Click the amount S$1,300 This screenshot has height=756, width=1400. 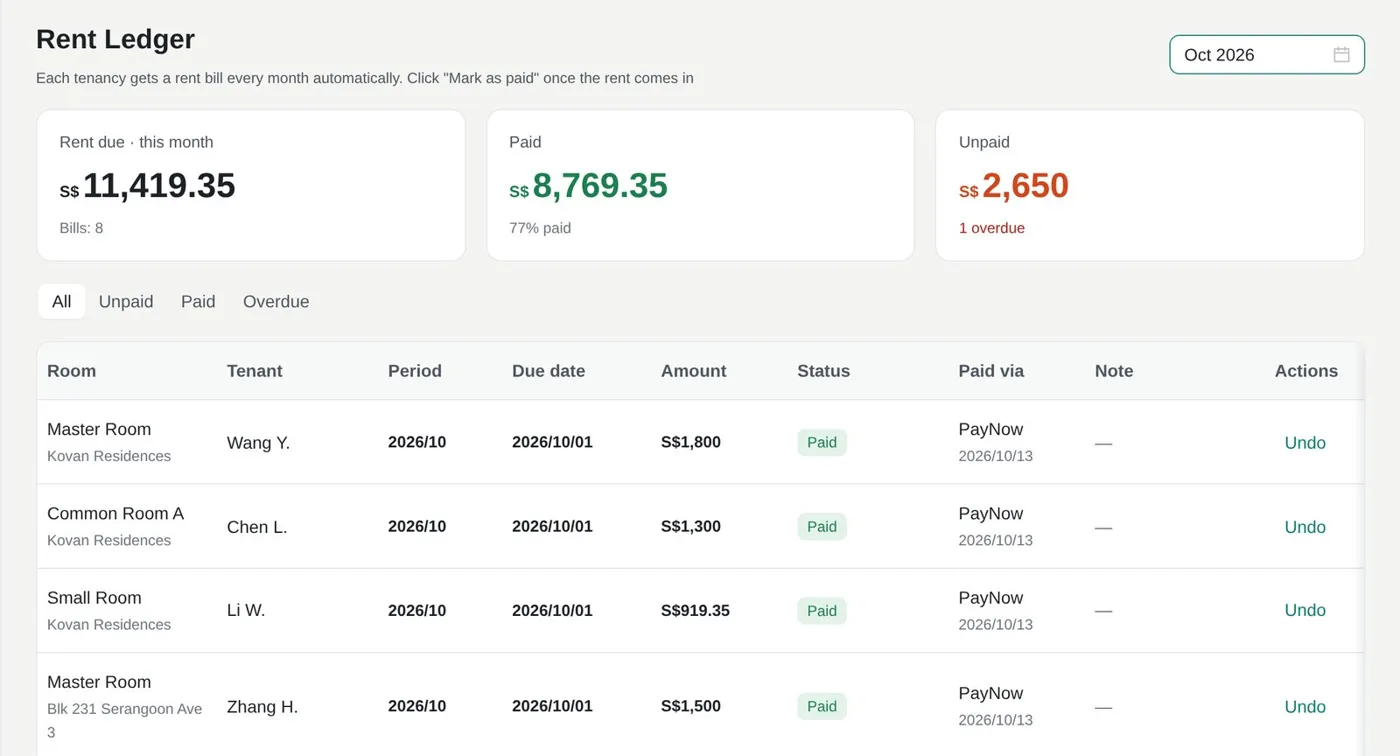click(x=691, y=527)
